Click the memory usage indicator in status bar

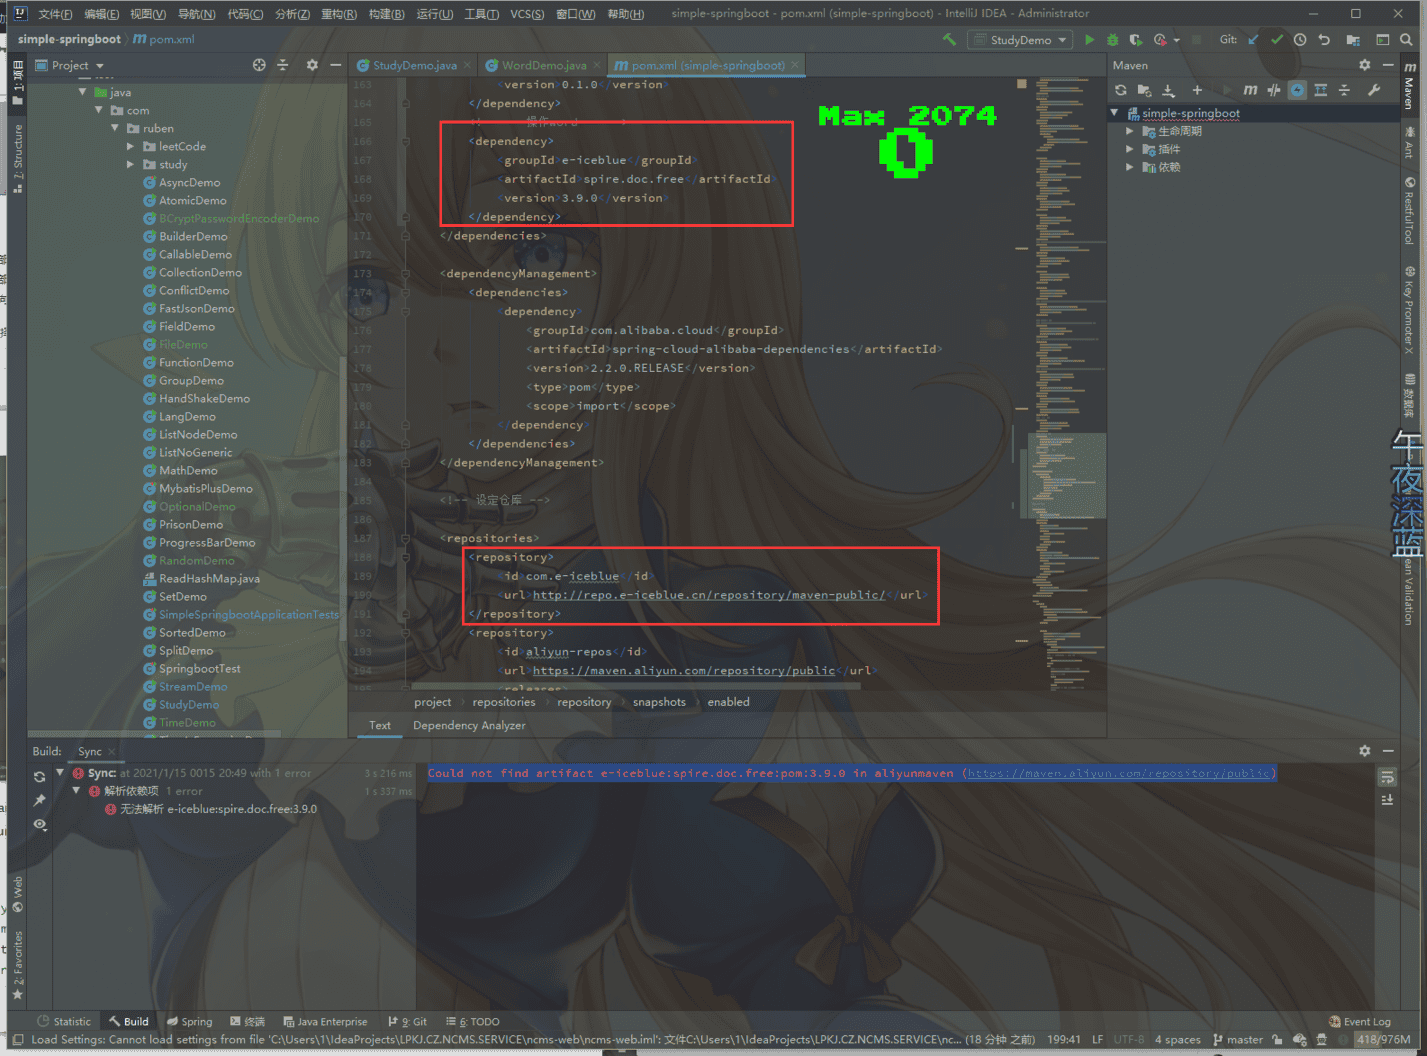(1383, 1039)
